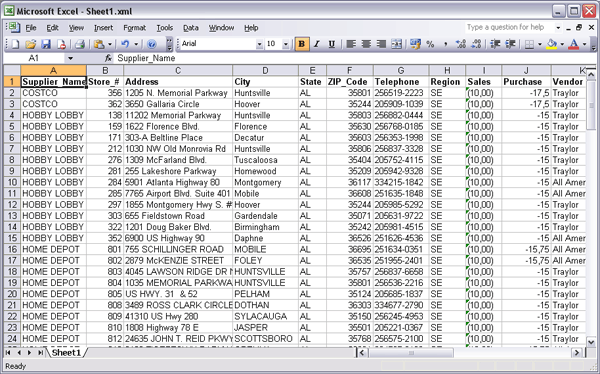This screenshot has width=600, height=374.
Task: Open the Fill Color dropdown arrow
Action: coord(562,44)
